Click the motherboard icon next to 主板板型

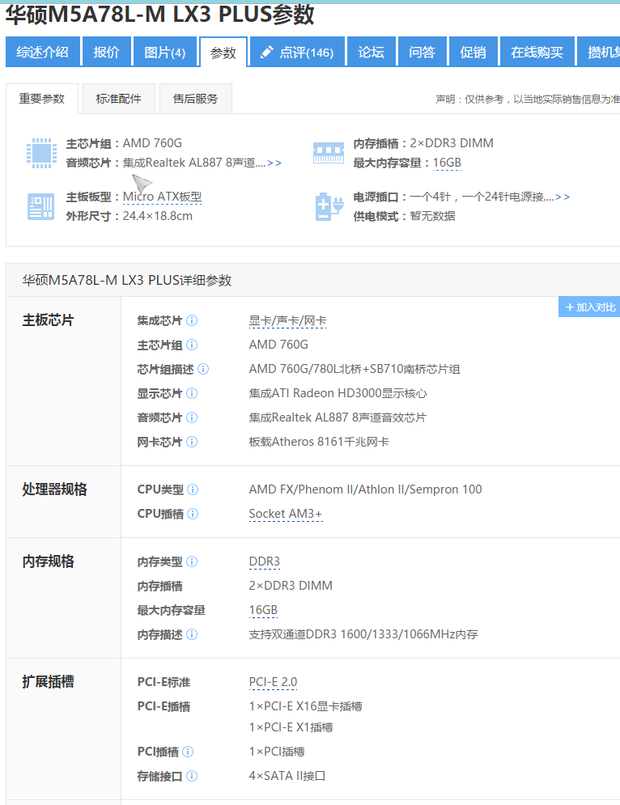(x=41, y=207)
